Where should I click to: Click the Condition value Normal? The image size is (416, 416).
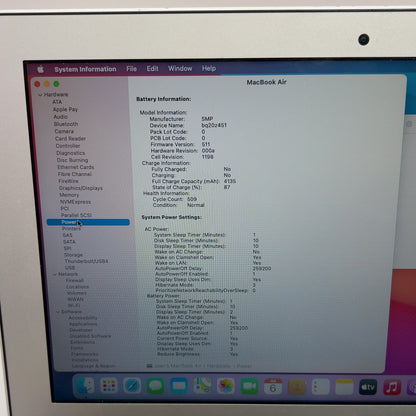[x=196, y=205]
